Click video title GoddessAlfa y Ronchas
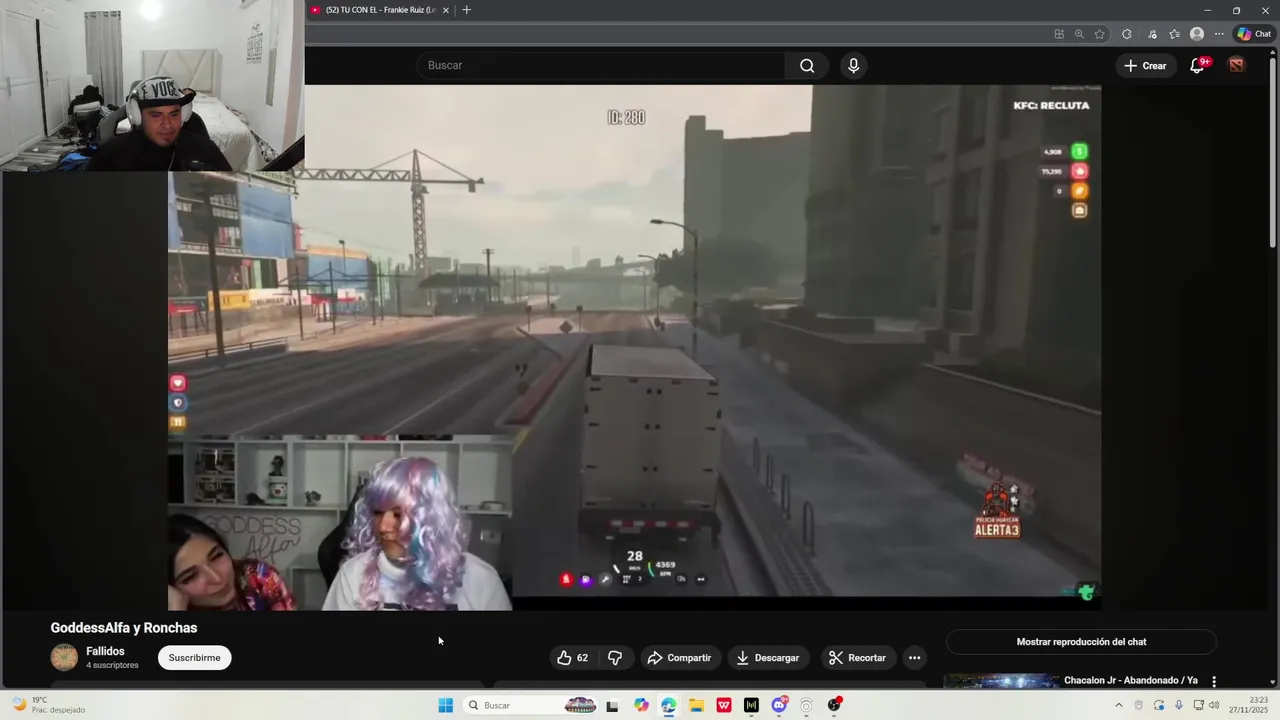This screenshot has height=720, width=1280. [124, 628]
